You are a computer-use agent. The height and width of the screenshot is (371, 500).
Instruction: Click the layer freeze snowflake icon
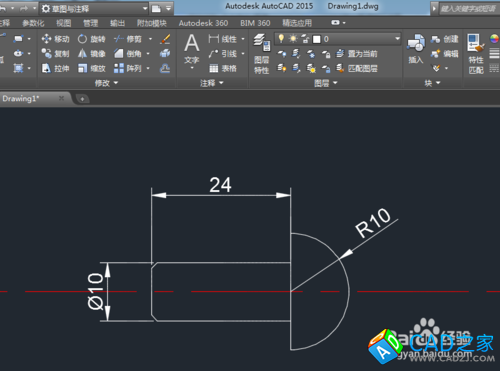[311, 54]
